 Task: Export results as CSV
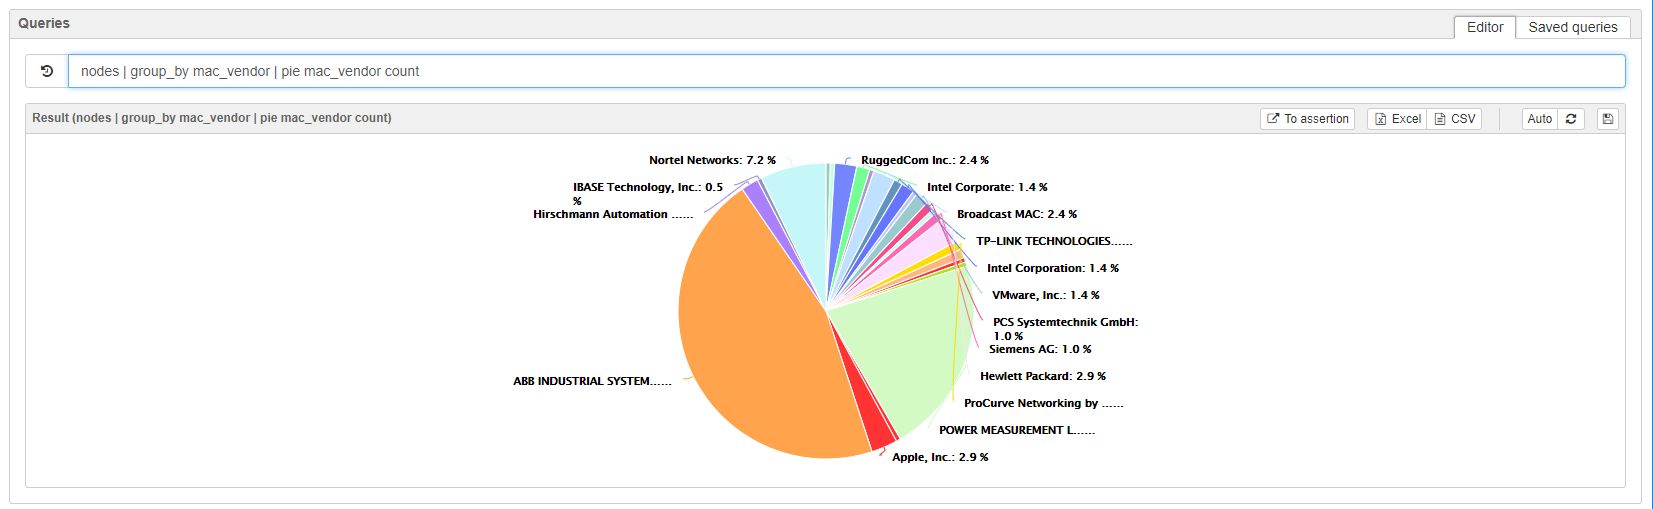click(x=1455, y=119)
